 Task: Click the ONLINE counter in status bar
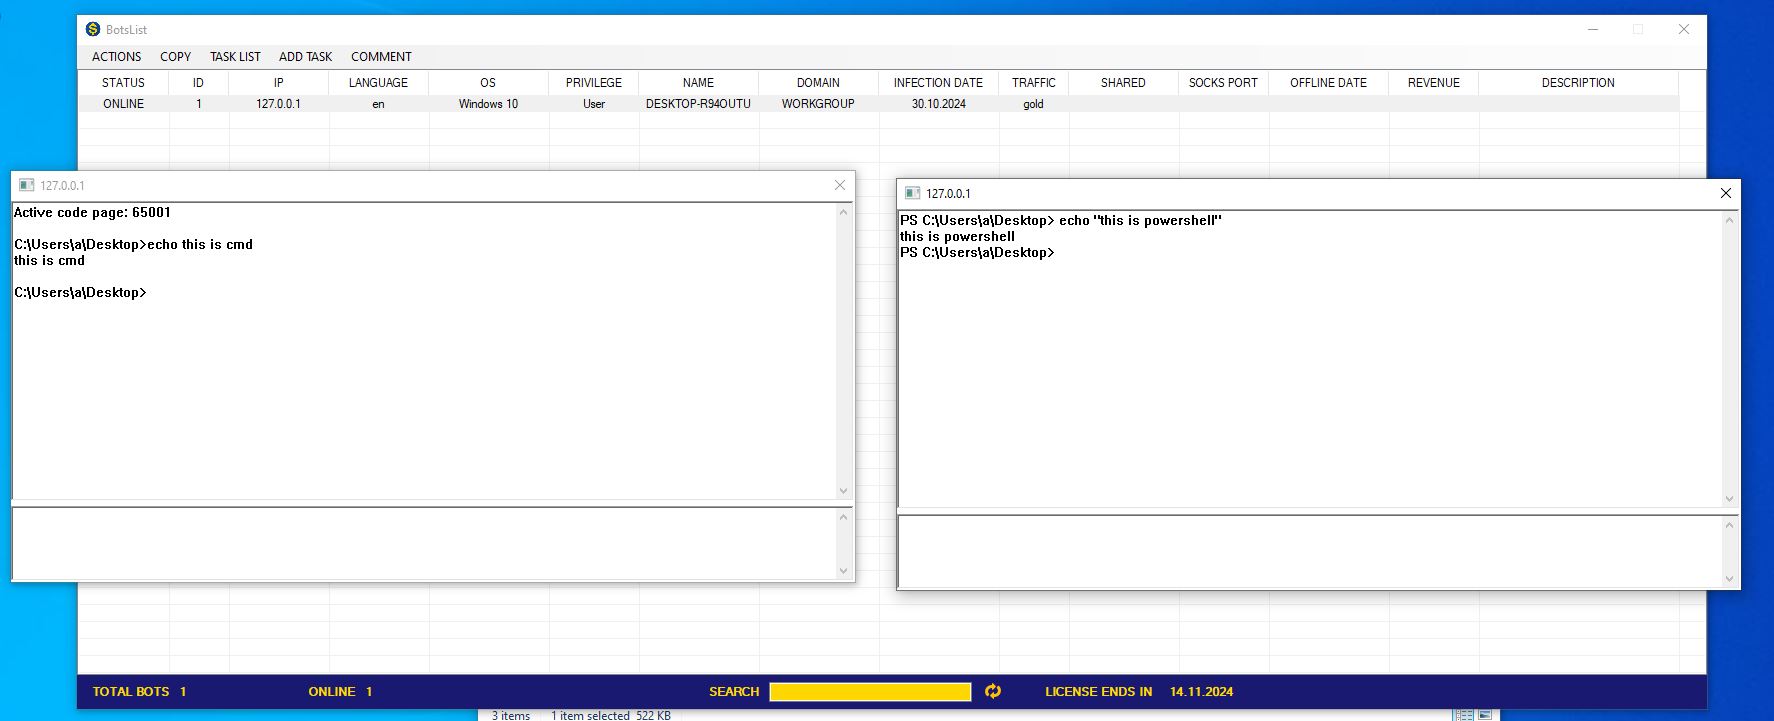[340, 691]
